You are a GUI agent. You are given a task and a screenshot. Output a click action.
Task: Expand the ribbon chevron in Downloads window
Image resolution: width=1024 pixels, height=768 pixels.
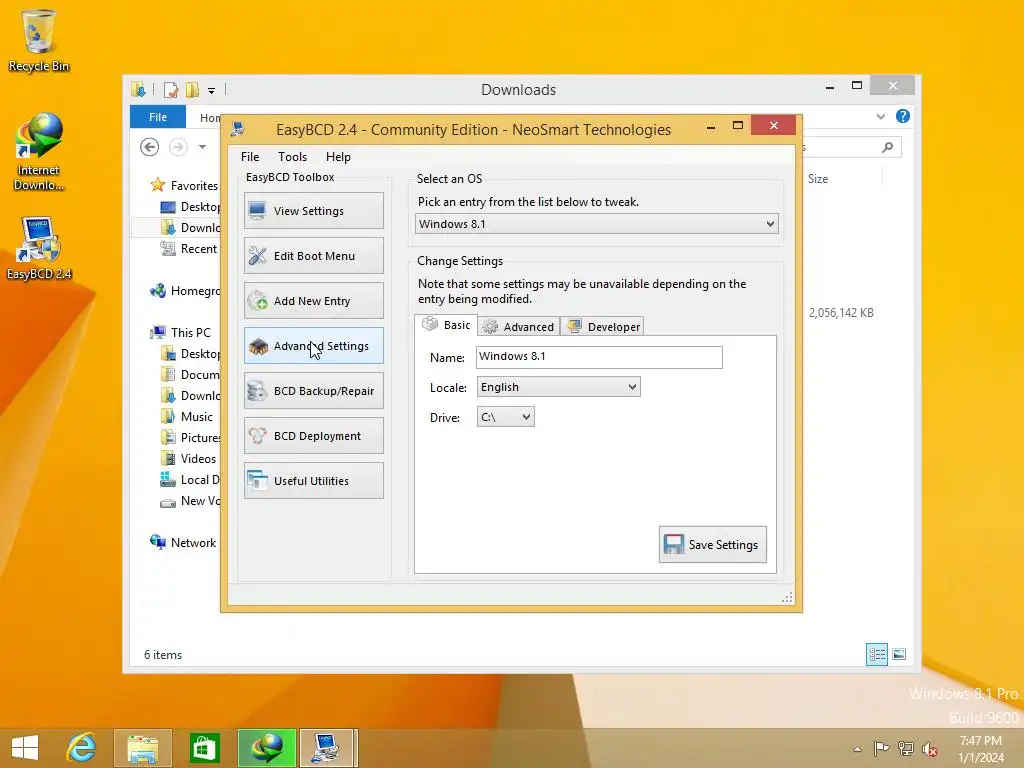[x=880, y=116]
